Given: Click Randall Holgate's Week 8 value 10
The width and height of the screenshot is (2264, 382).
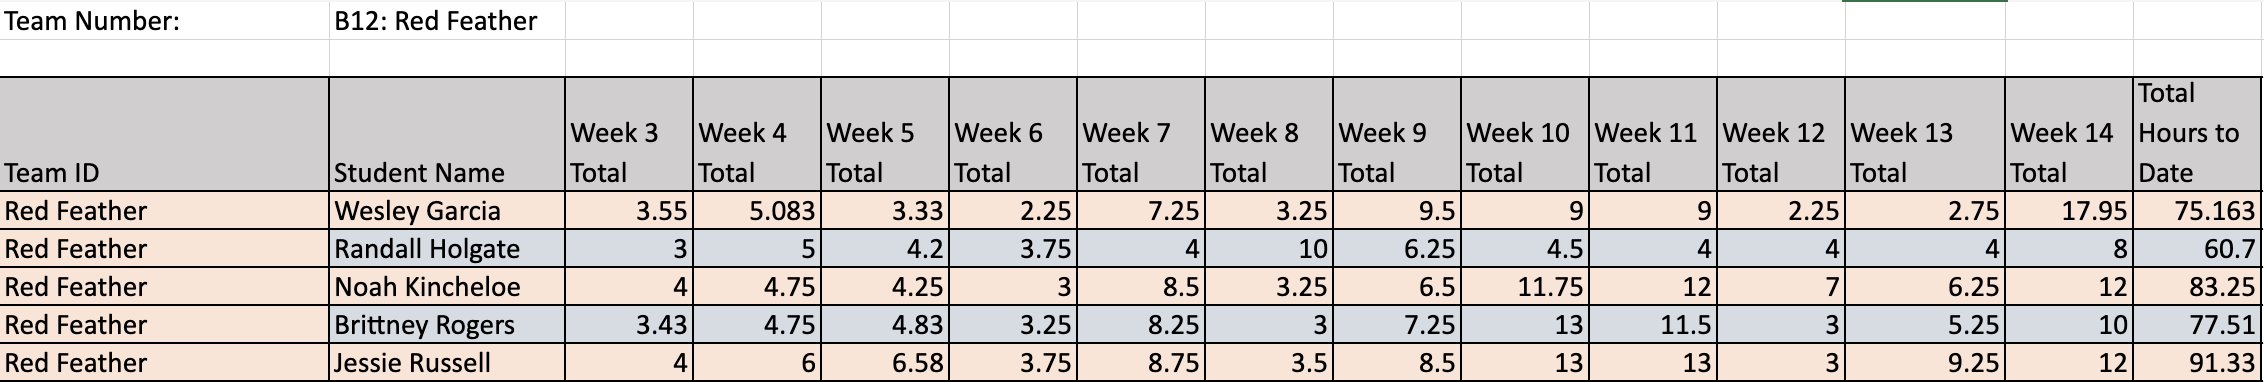Looking at the screenshot, I should coord(1269,249).
